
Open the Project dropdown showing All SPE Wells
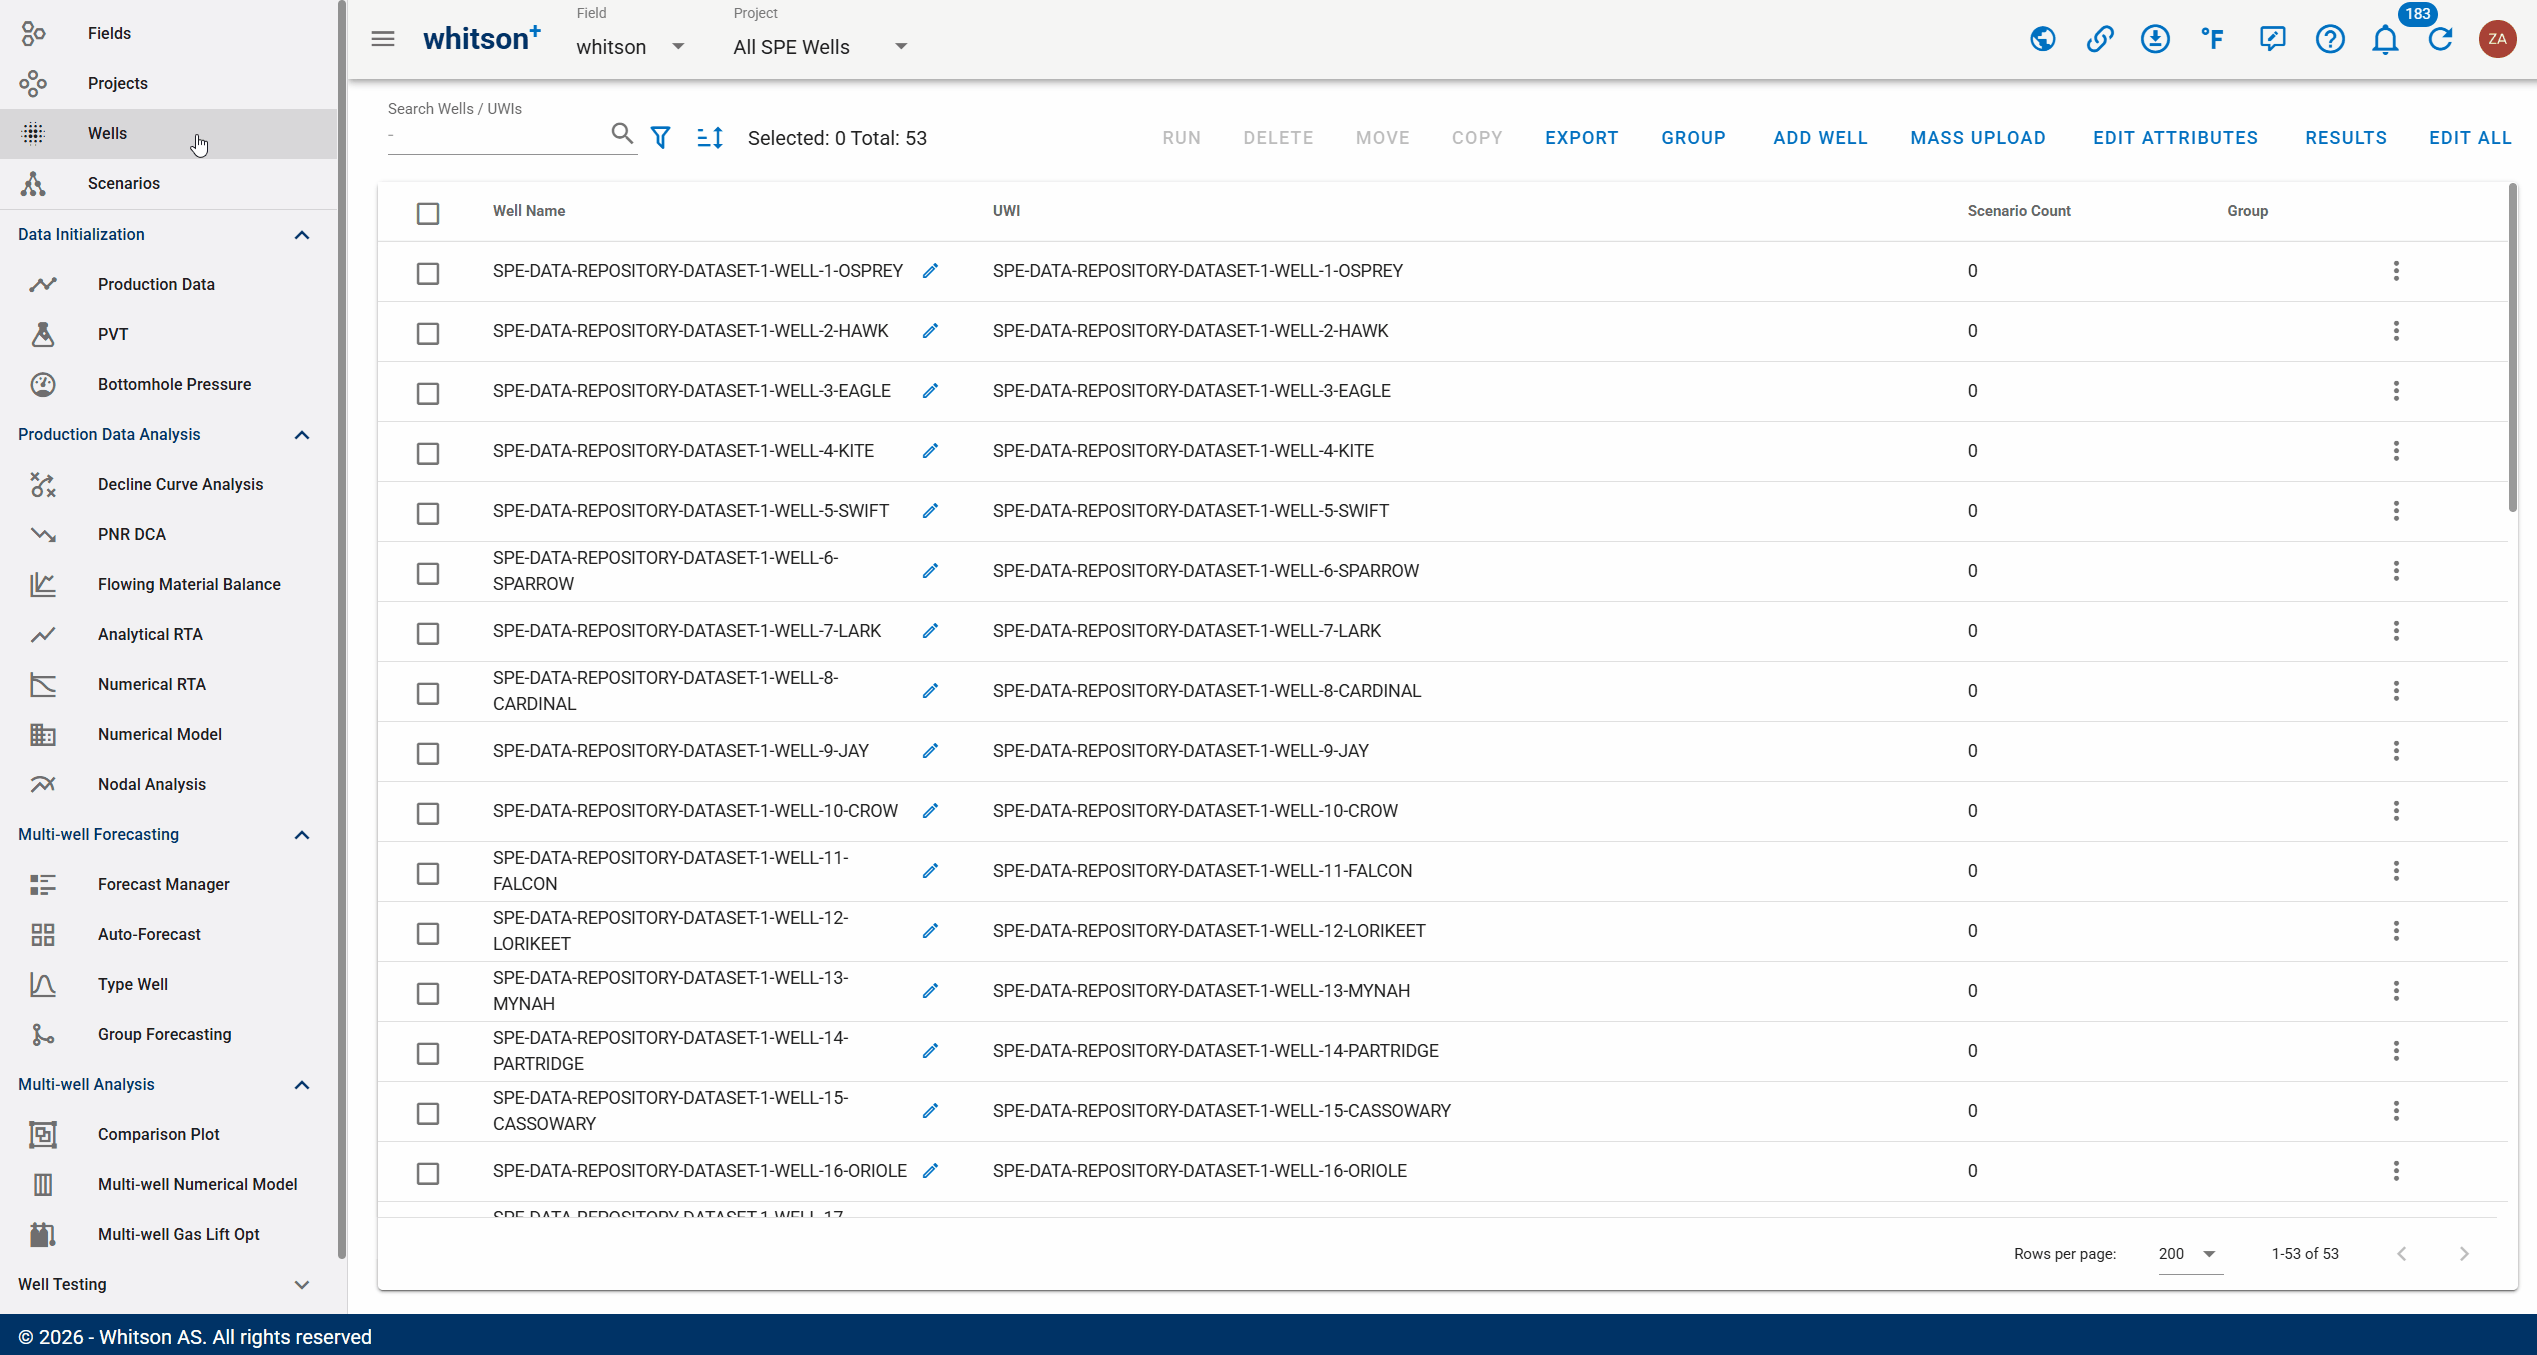pos(821,47)
